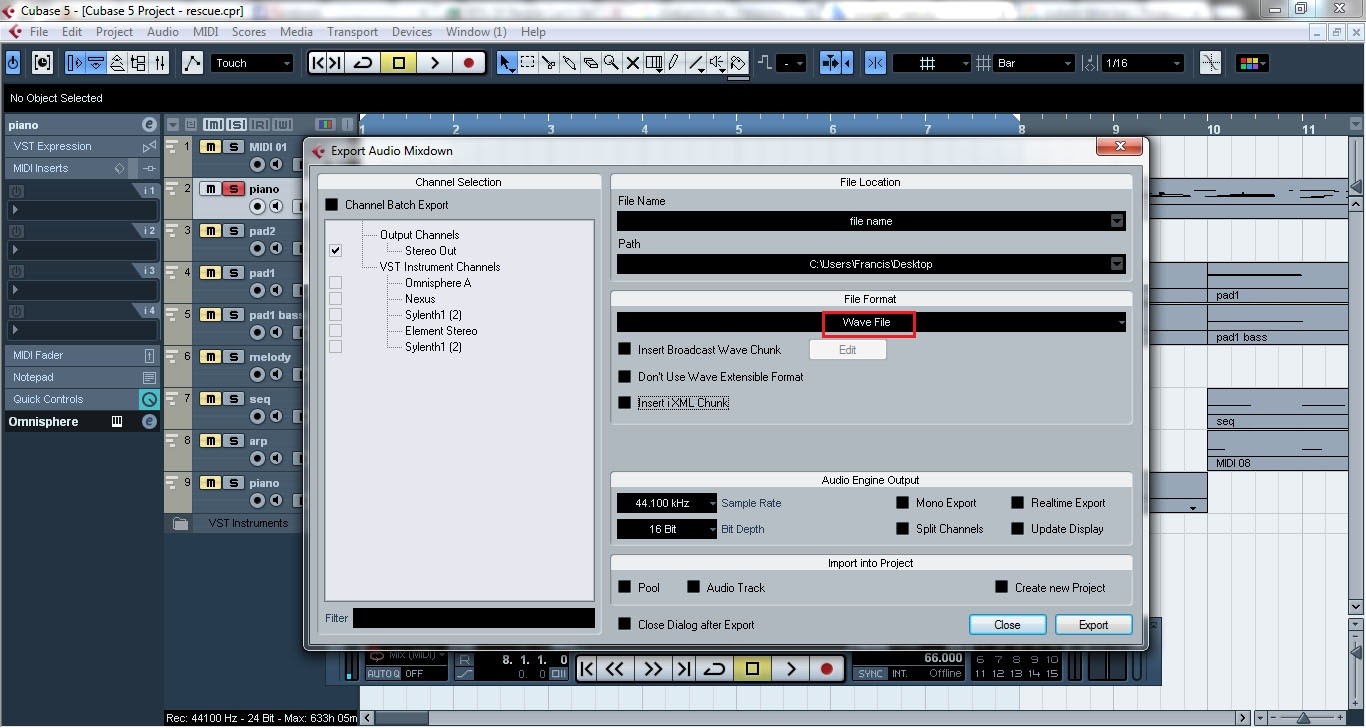1366x728 pixels.
Task: Click the Record button in the transport bar
Action: (827, 668)
